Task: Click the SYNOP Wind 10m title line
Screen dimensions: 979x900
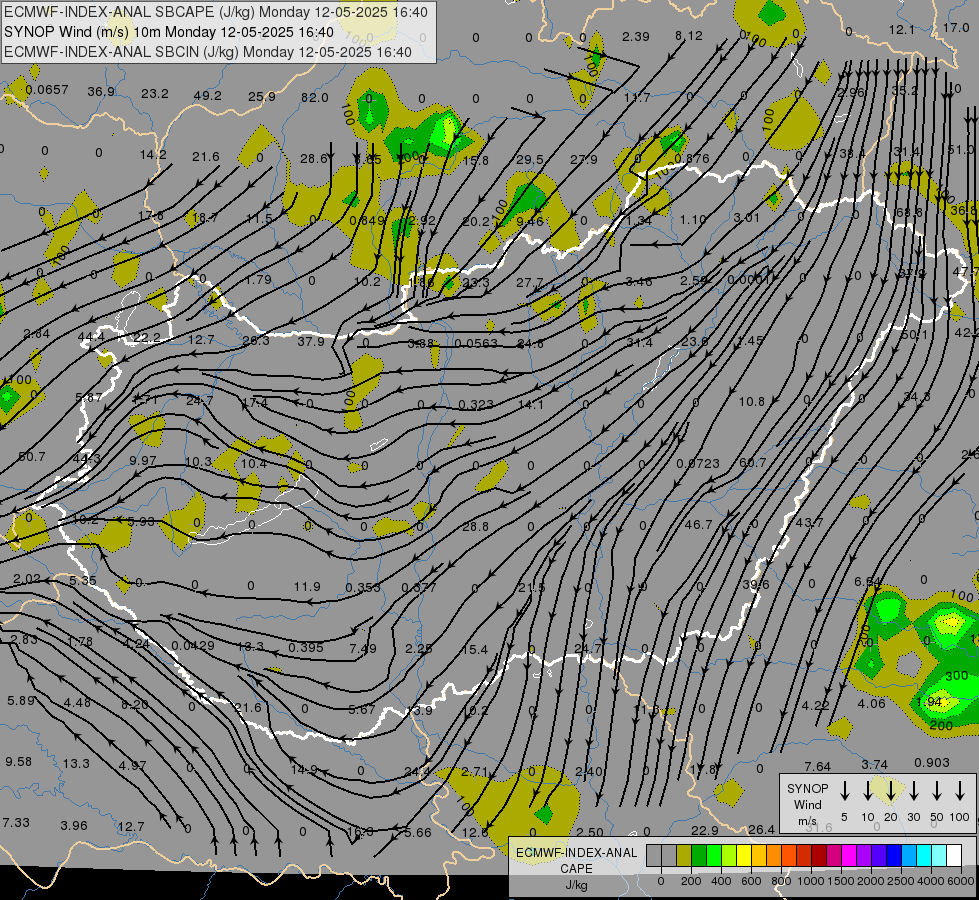Action: pos(169,32)
